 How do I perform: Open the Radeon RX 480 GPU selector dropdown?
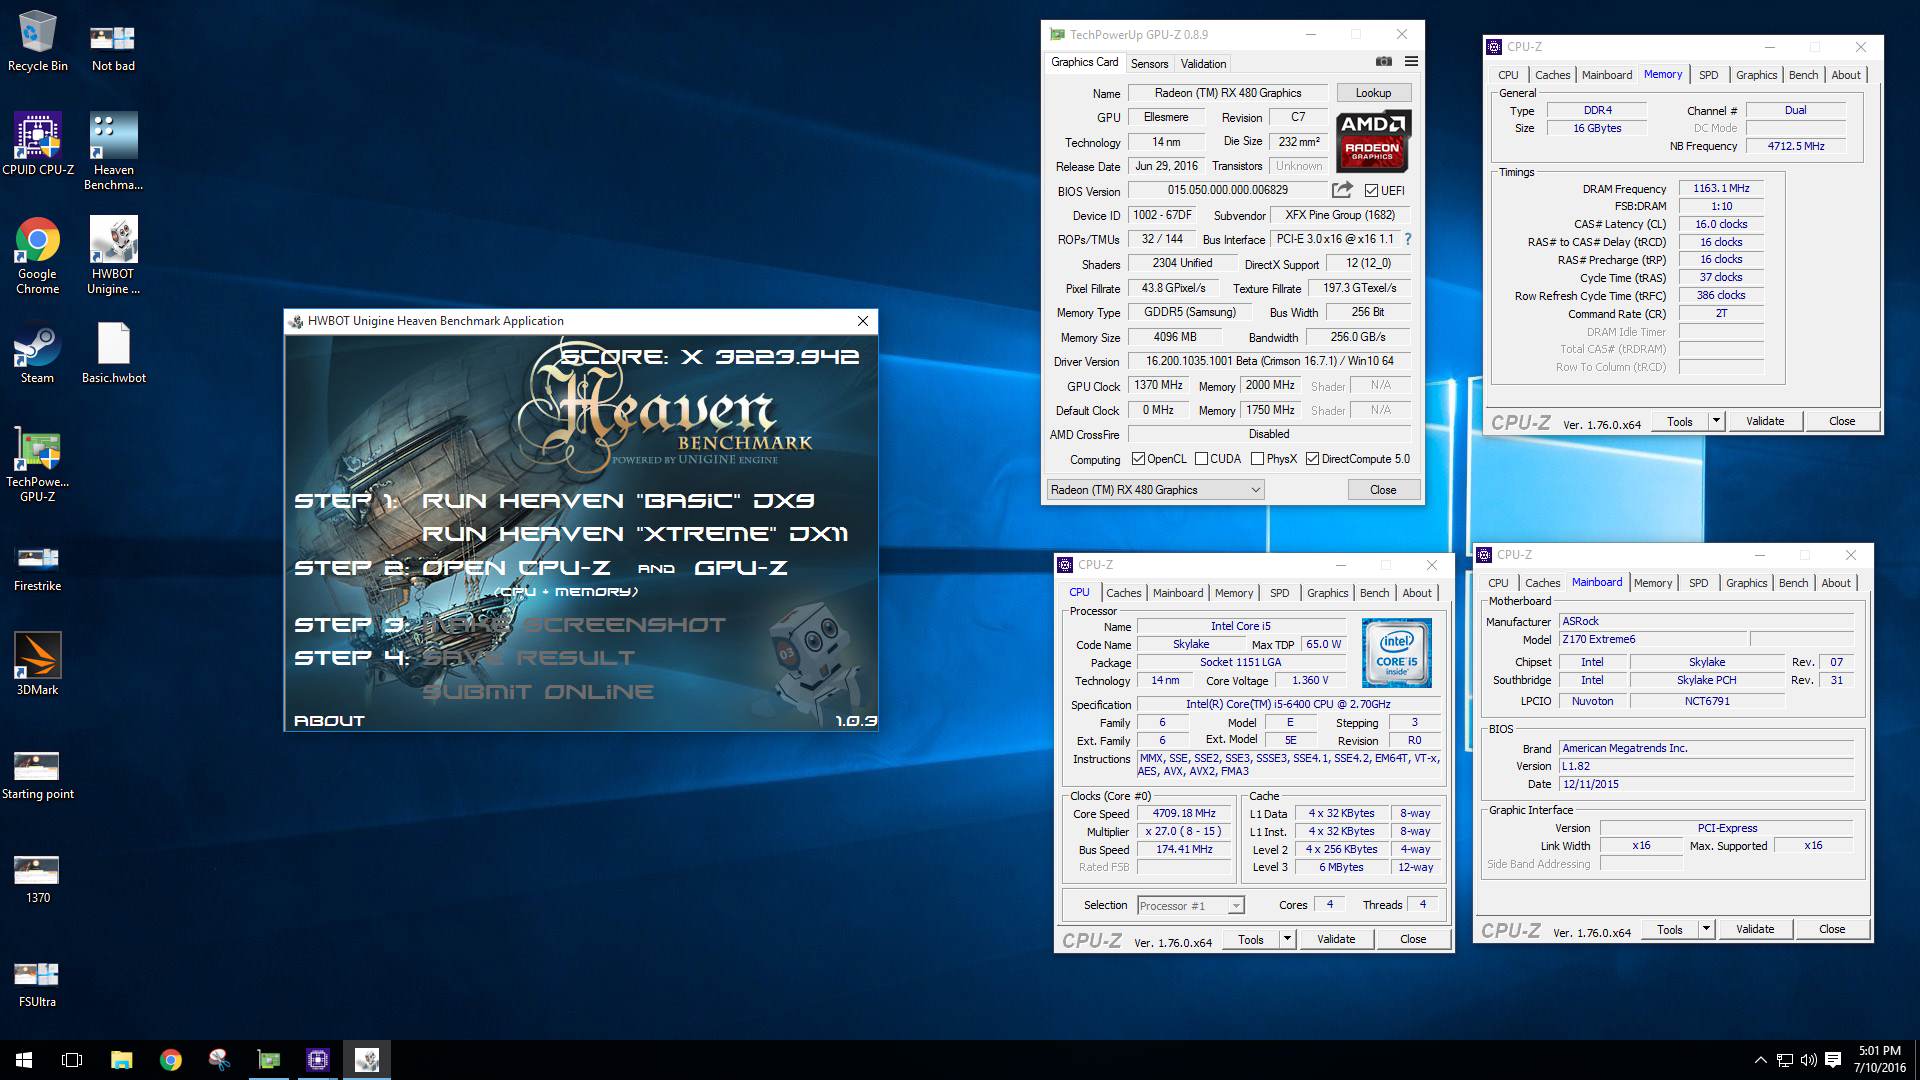pos(1155,490)
